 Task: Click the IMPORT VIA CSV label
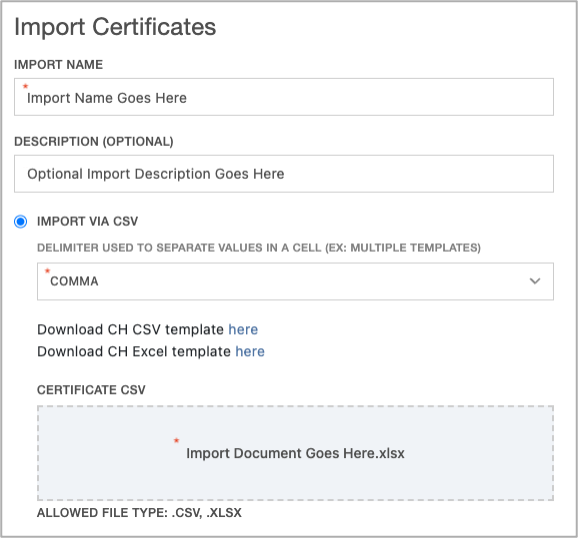pos(87,221)
